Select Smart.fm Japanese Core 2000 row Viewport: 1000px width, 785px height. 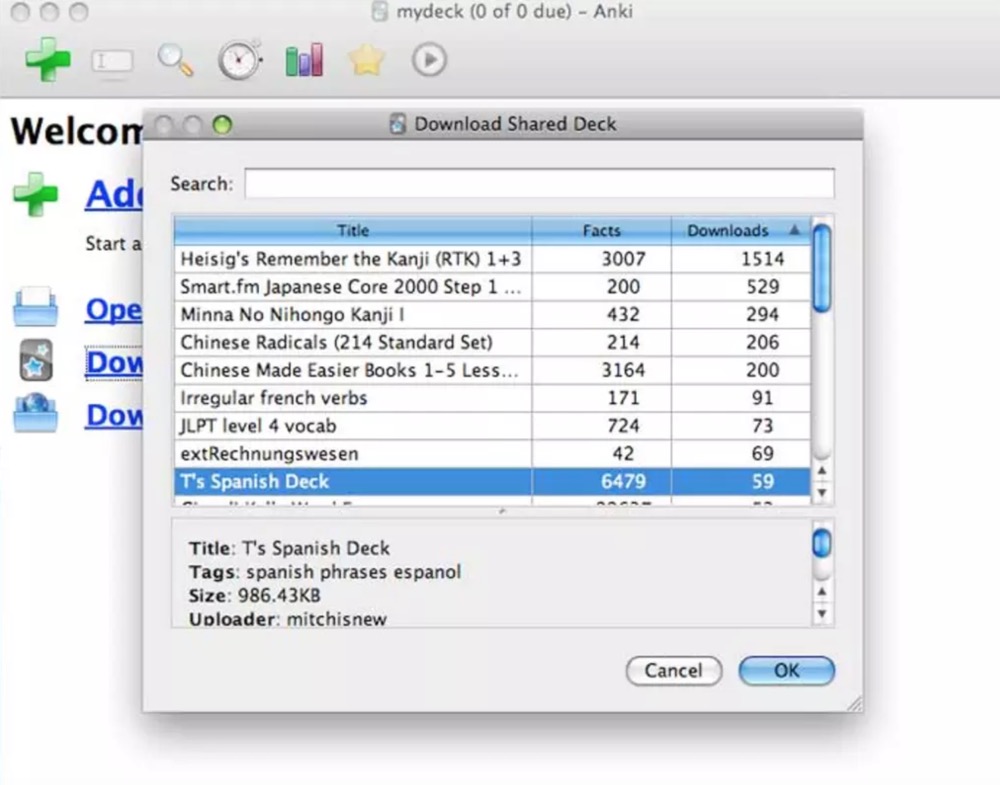(492, 287)
